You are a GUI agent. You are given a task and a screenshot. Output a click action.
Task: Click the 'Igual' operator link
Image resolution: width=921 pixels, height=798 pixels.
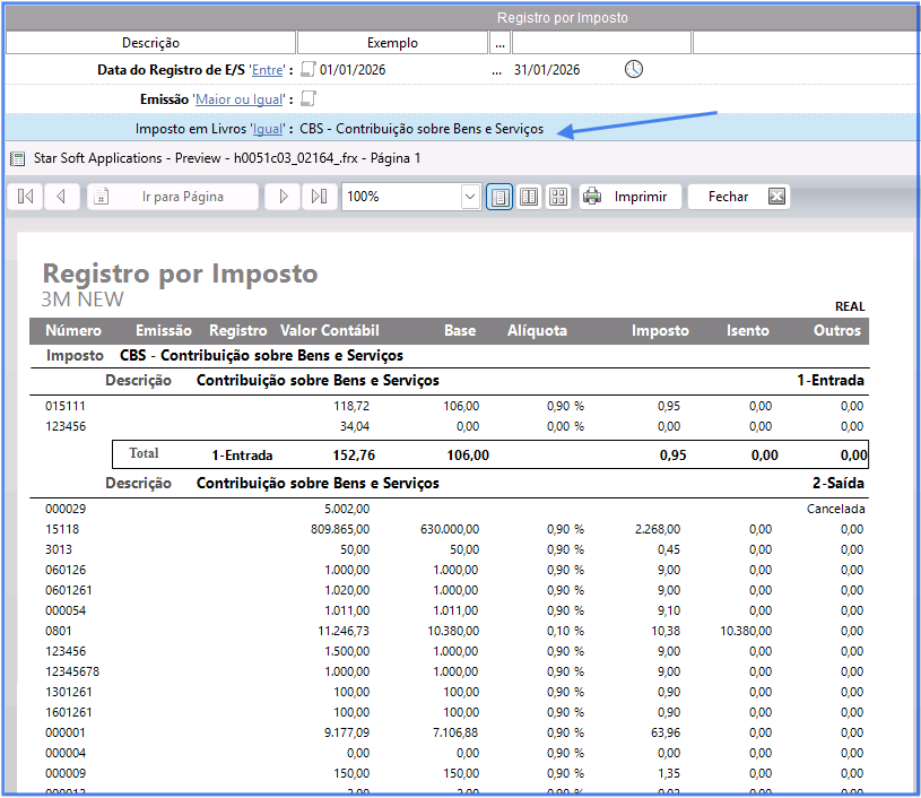click(x=267, y=129)
